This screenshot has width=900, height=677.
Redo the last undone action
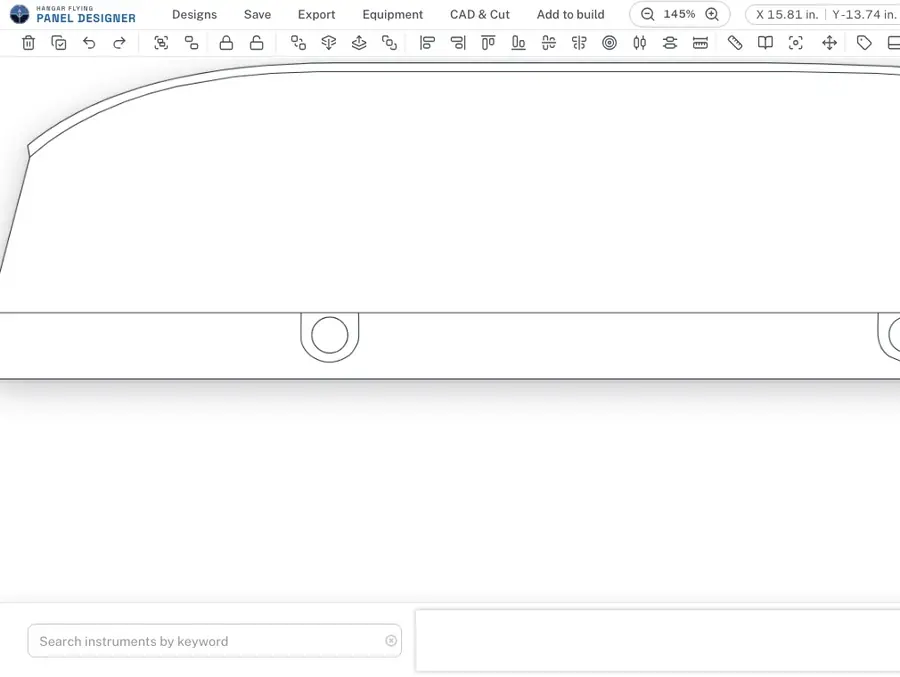pyautogui.click(x=119, y=43)
